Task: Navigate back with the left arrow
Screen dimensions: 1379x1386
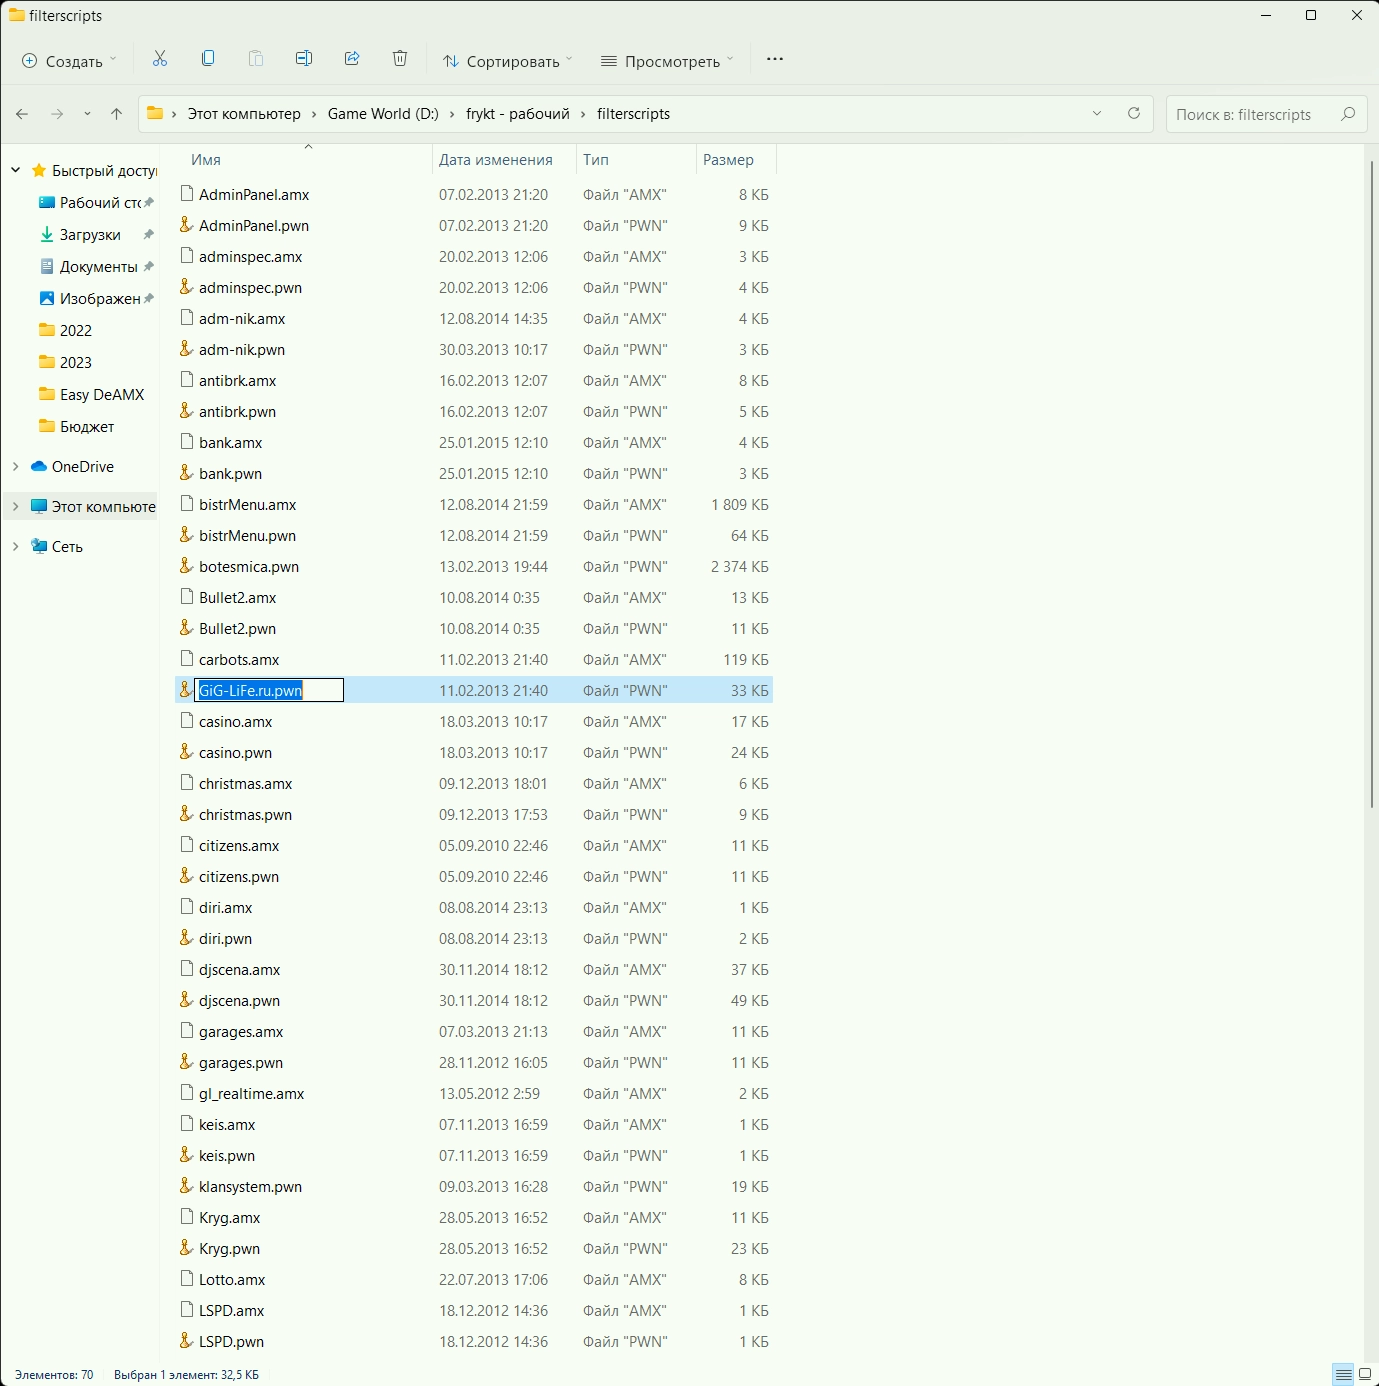Action: 22,114
